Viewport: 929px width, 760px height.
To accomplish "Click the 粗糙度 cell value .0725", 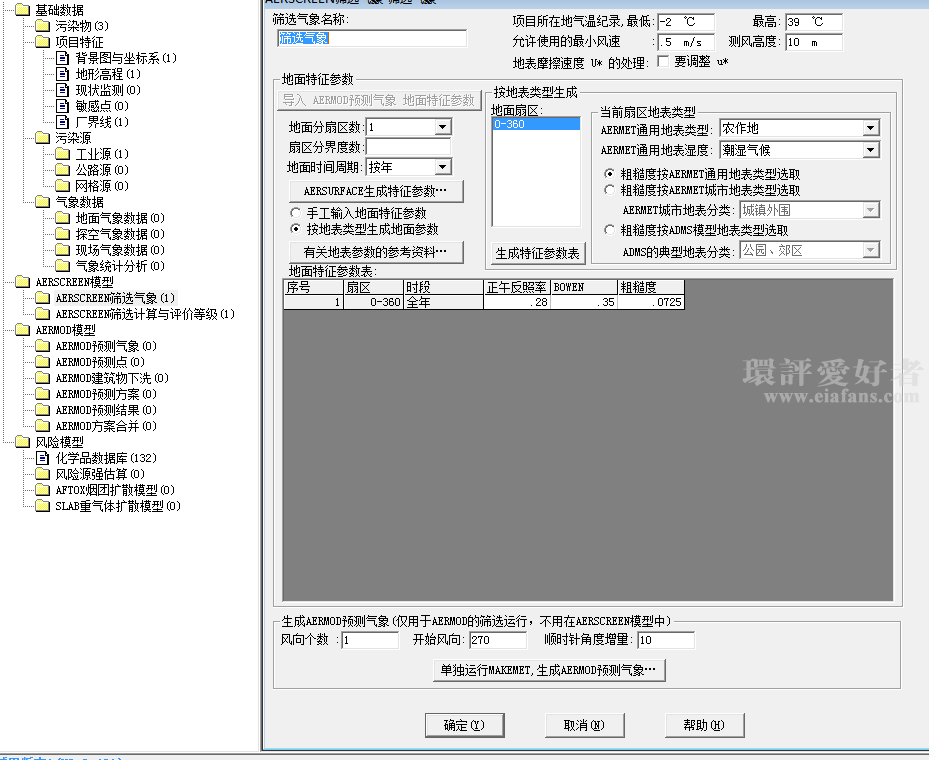I will click(651, 302).
